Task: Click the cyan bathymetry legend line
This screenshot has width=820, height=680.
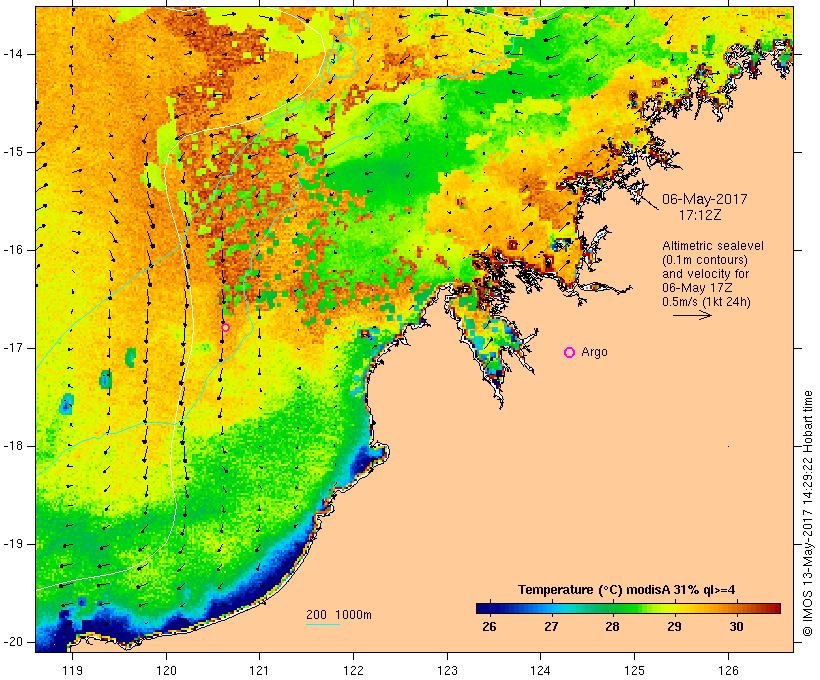Action: [x=323, y=624]
